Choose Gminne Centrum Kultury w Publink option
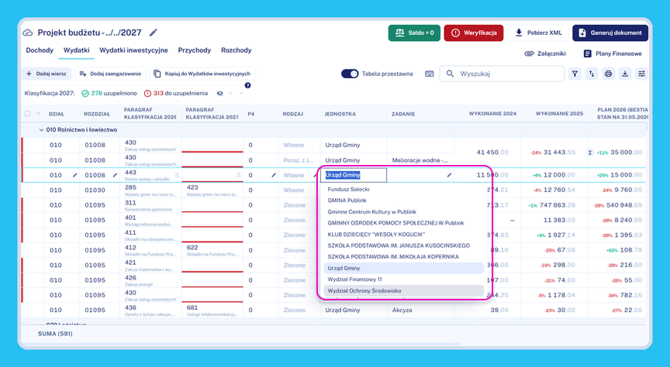Screen dimensions: 670x367 pyautogui.click(x=403, y=212)
